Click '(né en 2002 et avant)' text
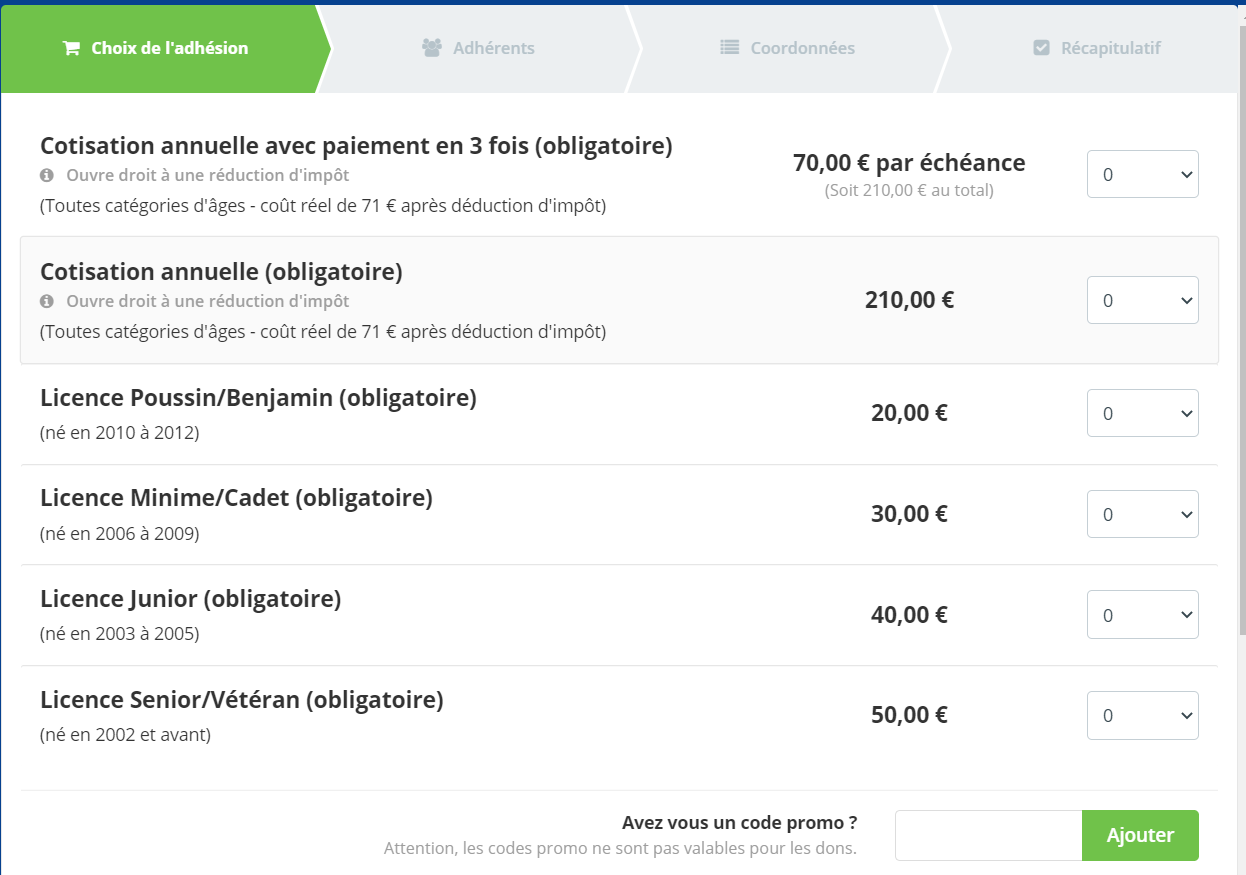This screenshot has width=1246, height=875. (125, 735)
